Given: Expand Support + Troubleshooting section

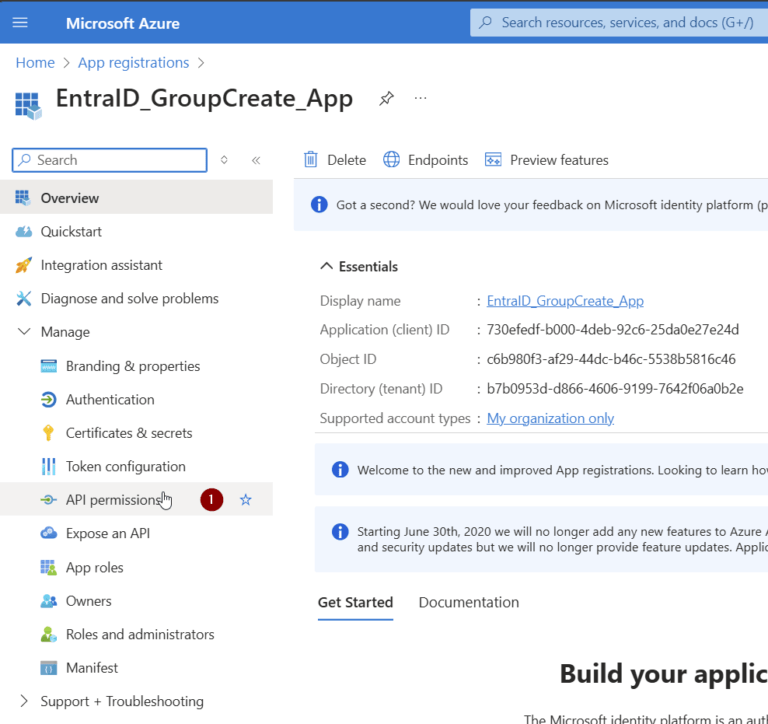Looking at the screenshot, I should pos(24,701).
